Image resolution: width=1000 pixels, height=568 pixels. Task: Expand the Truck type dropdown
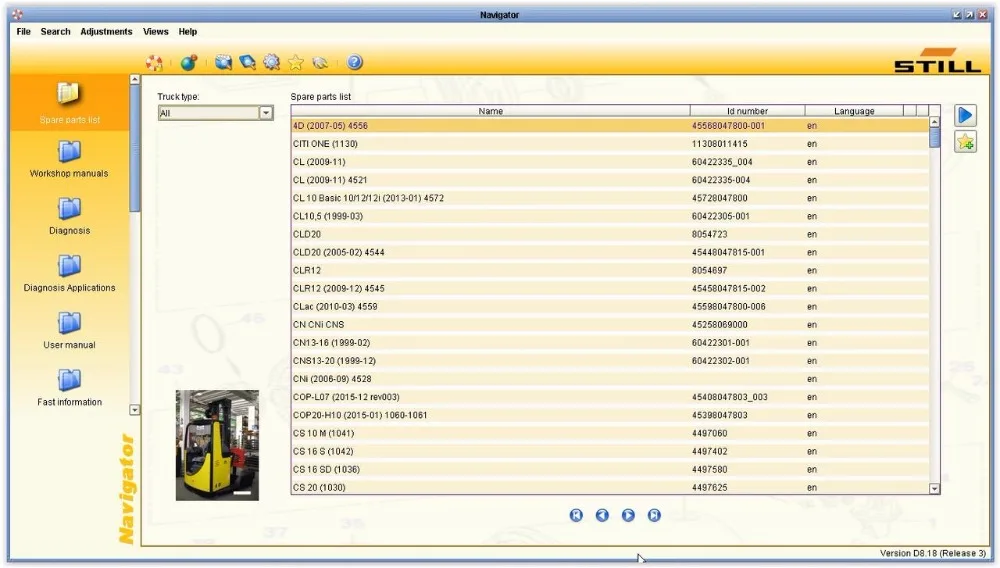266,113
